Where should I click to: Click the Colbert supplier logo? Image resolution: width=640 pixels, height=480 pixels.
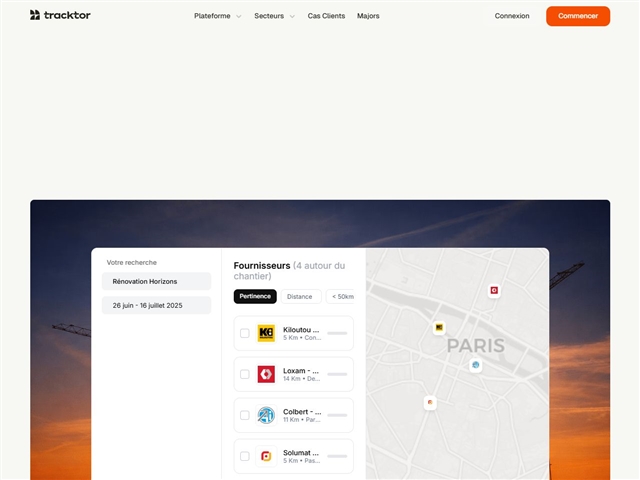coord(266,415)
